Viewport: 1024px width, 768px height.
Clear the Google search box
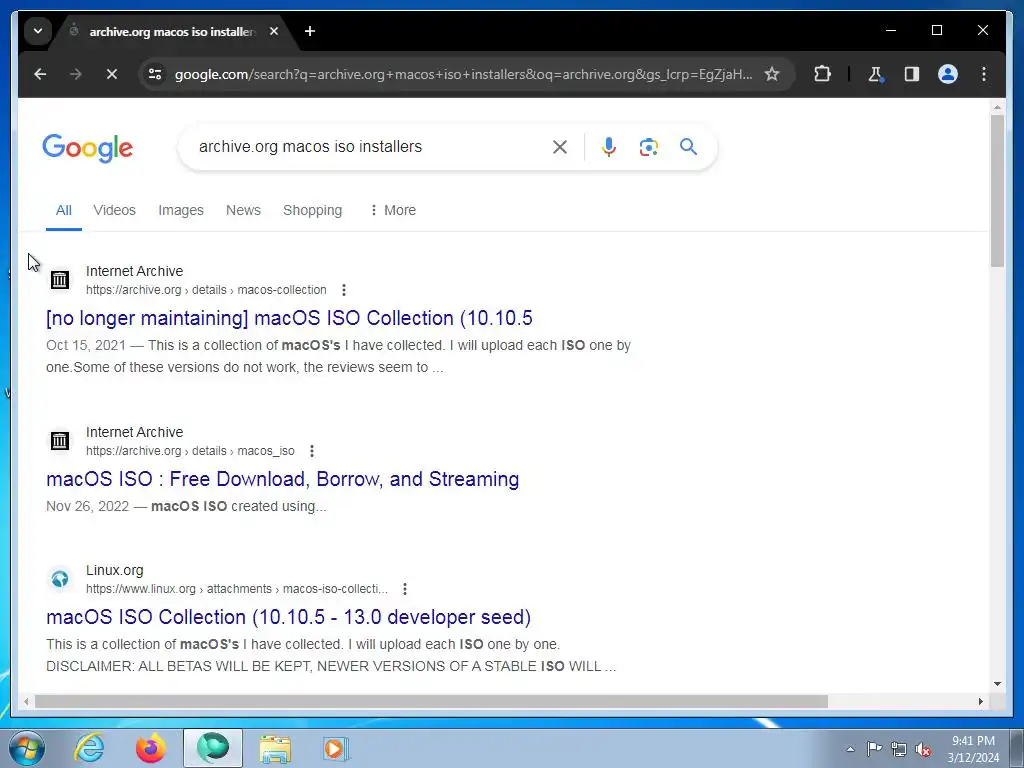point(560,147)
